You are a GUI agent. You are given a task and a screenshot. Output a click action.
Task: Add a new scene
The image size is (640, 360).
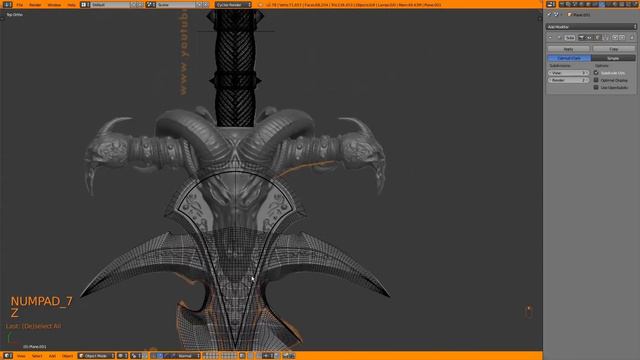200,5
